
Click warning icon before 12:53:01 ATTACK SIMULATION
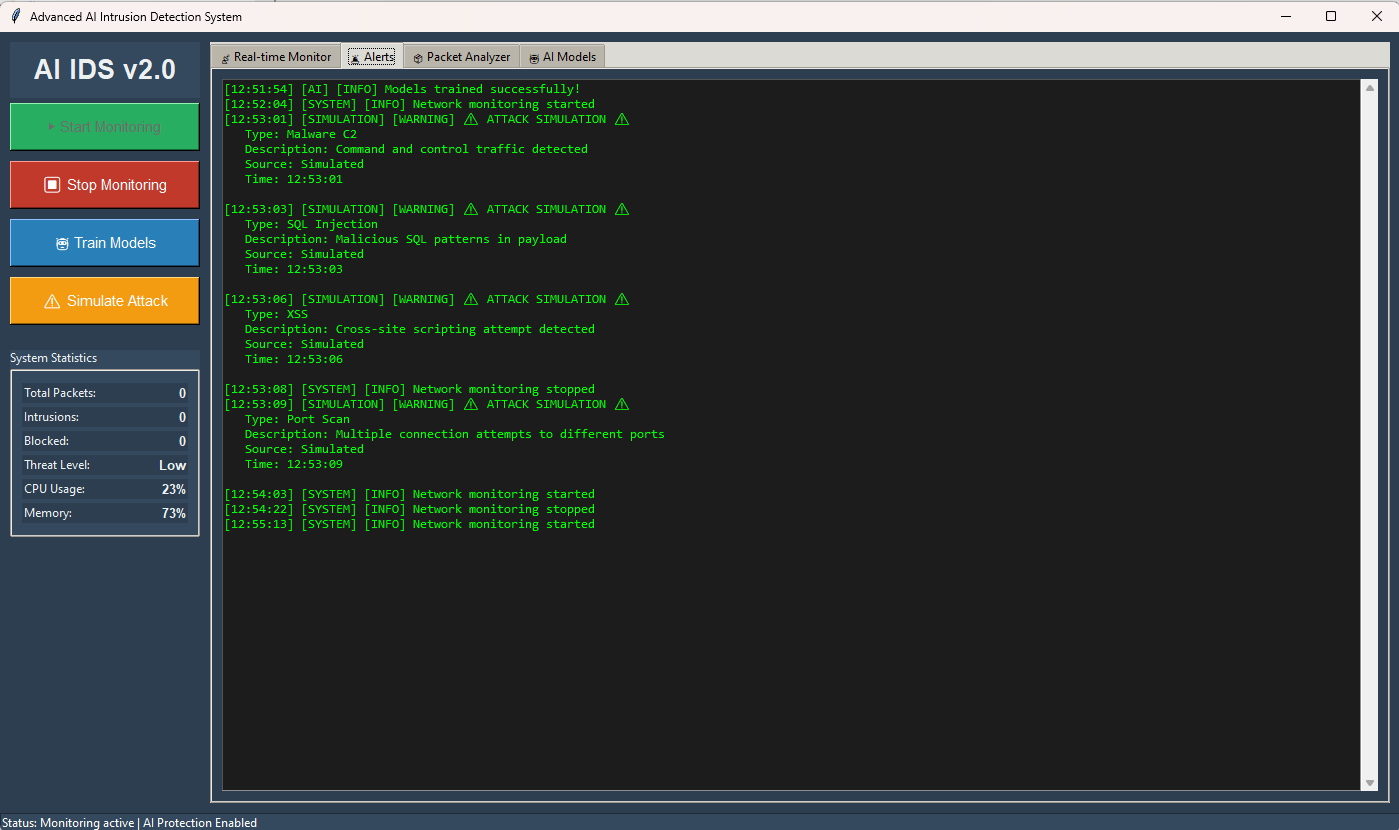click(x=471, y=120)
